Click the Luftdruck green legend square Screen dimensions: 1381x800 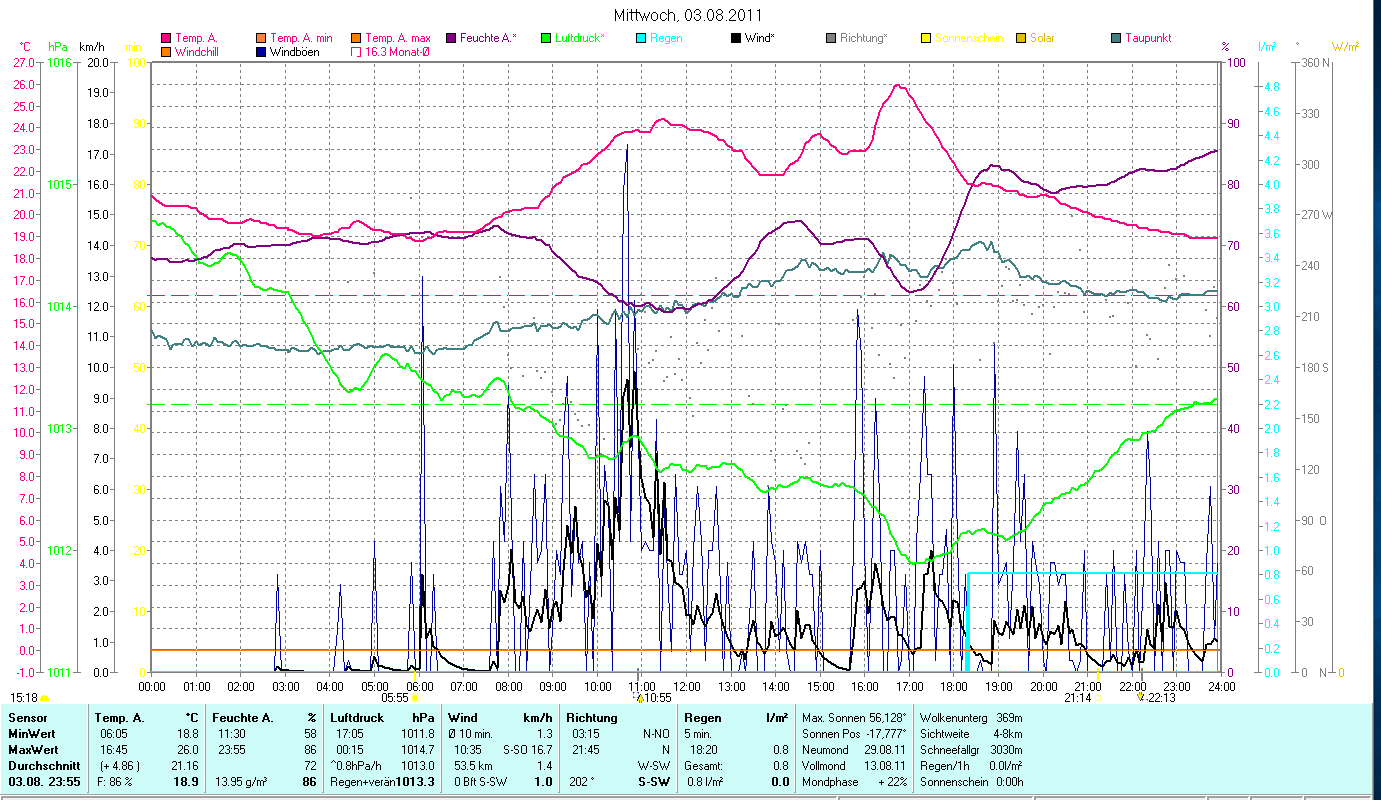(546, 38)
